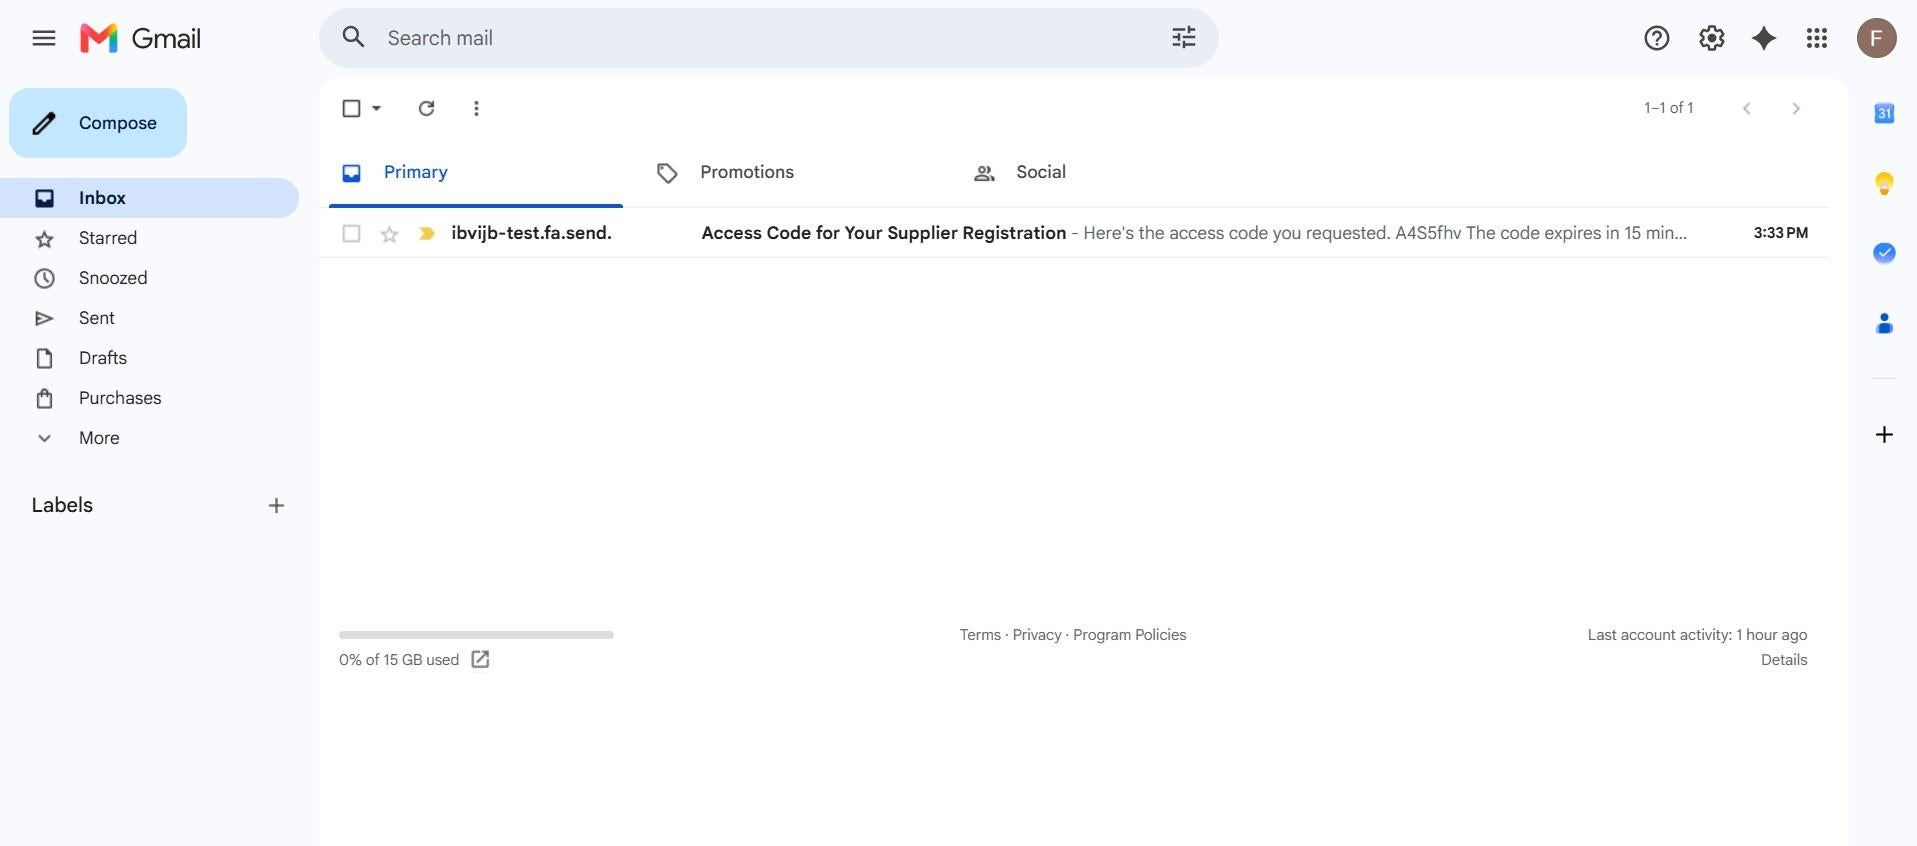Expand the More sidebar section

point(99,438)
